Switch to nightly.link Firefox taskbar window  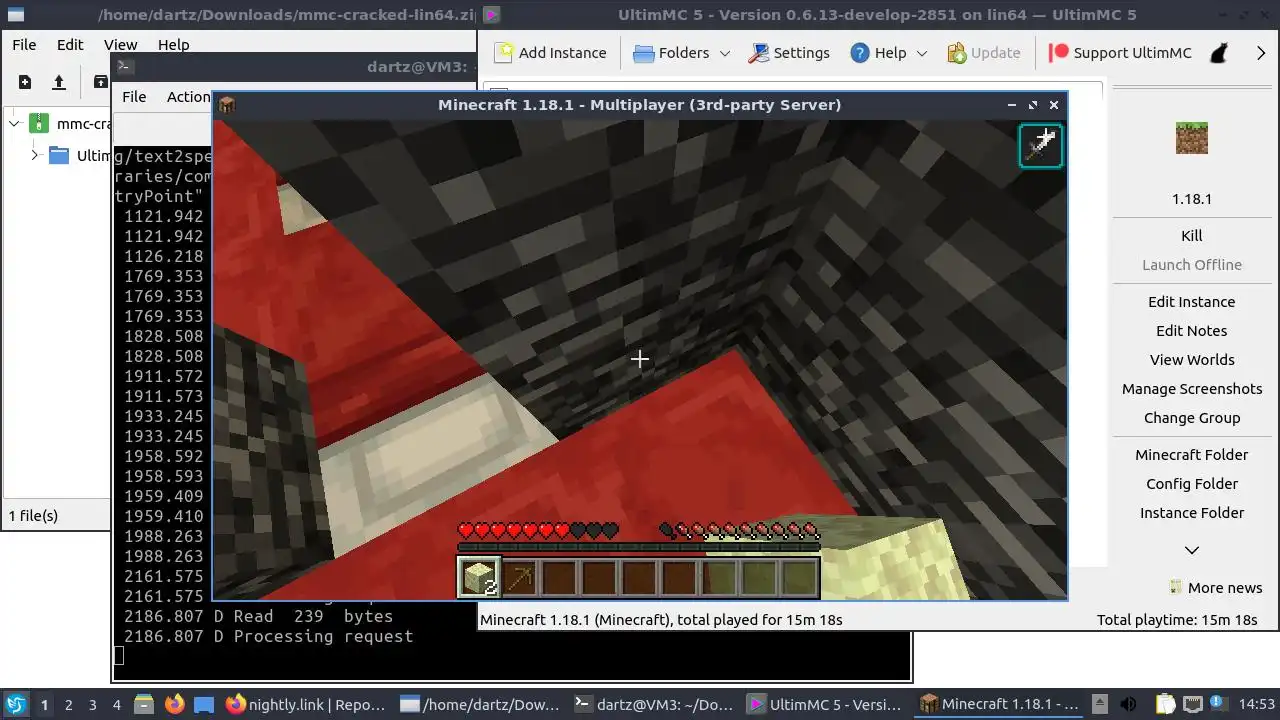click(x=307, y=704)
